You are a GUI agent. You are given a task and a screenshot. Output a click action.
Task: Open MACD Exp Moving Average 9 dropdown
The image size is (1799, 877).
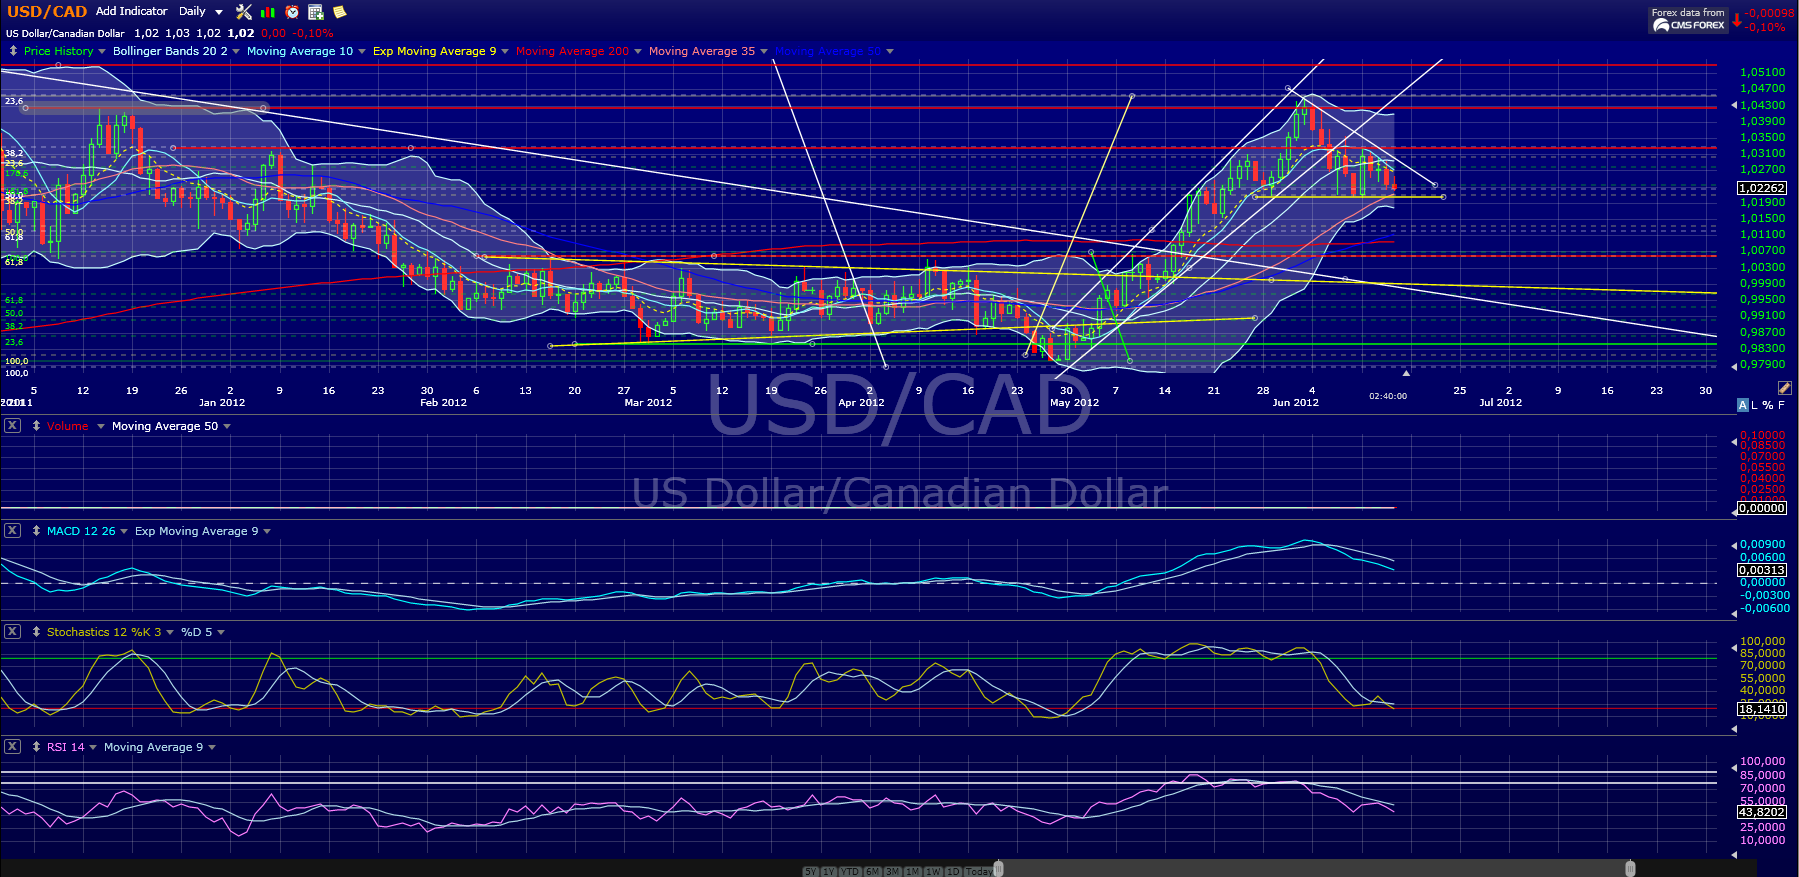pos(267,531)
